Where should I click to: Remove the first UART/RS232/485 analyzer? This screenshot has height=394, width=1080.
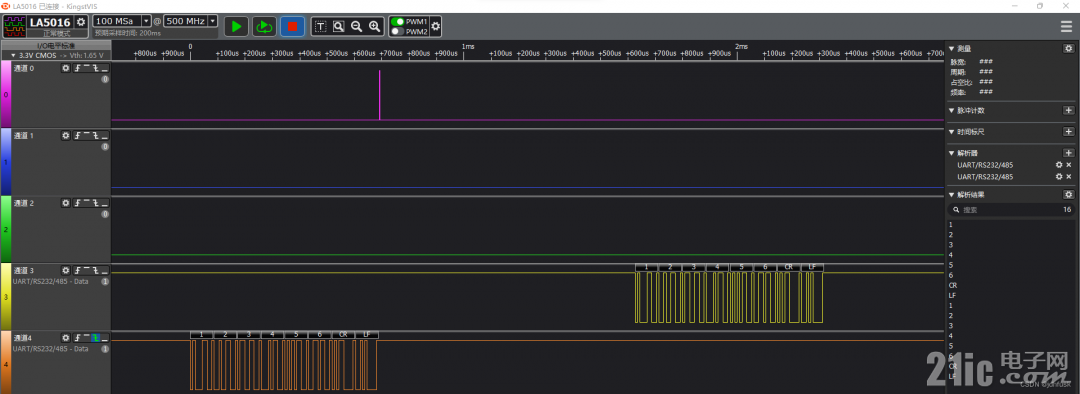pos(1069,165)
